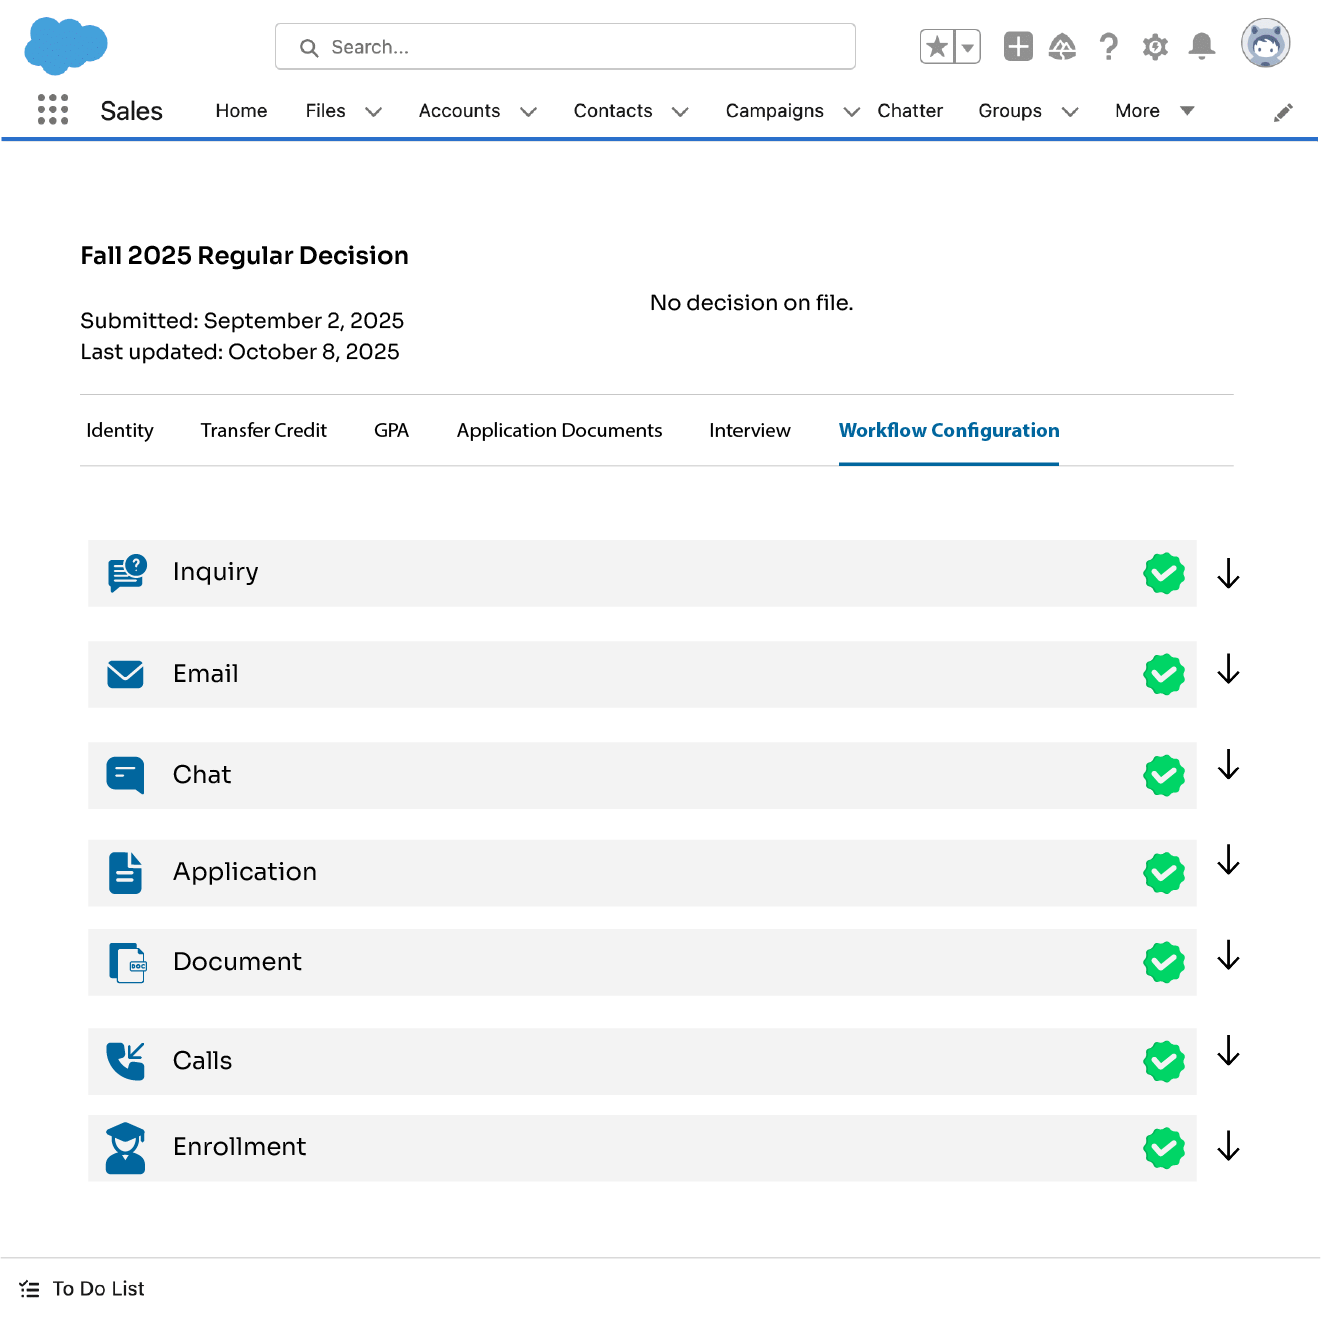1321x1320 pixels.
Task: Go to the Chatter page
Action: (x=909, y=111)
